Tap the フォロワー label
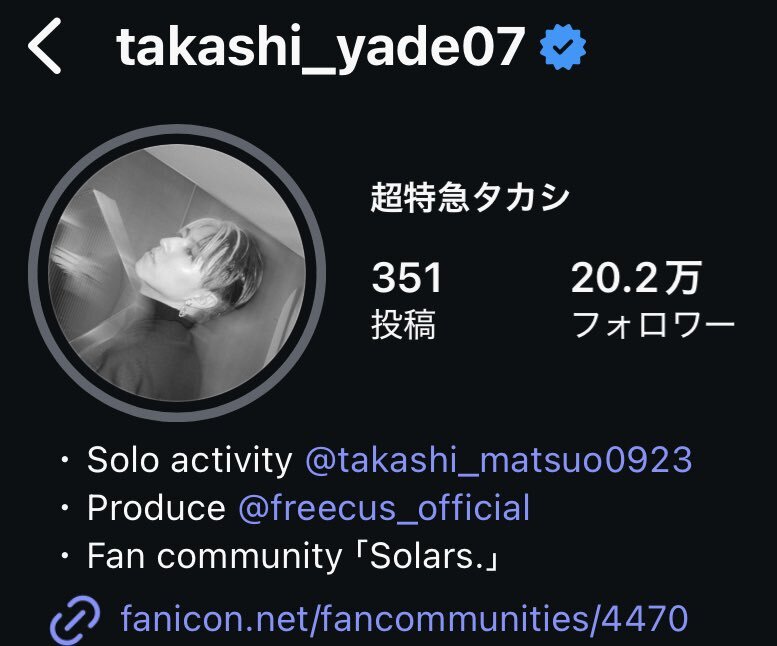The height and width of the screenshot is (646, 777). coord(654,325)
